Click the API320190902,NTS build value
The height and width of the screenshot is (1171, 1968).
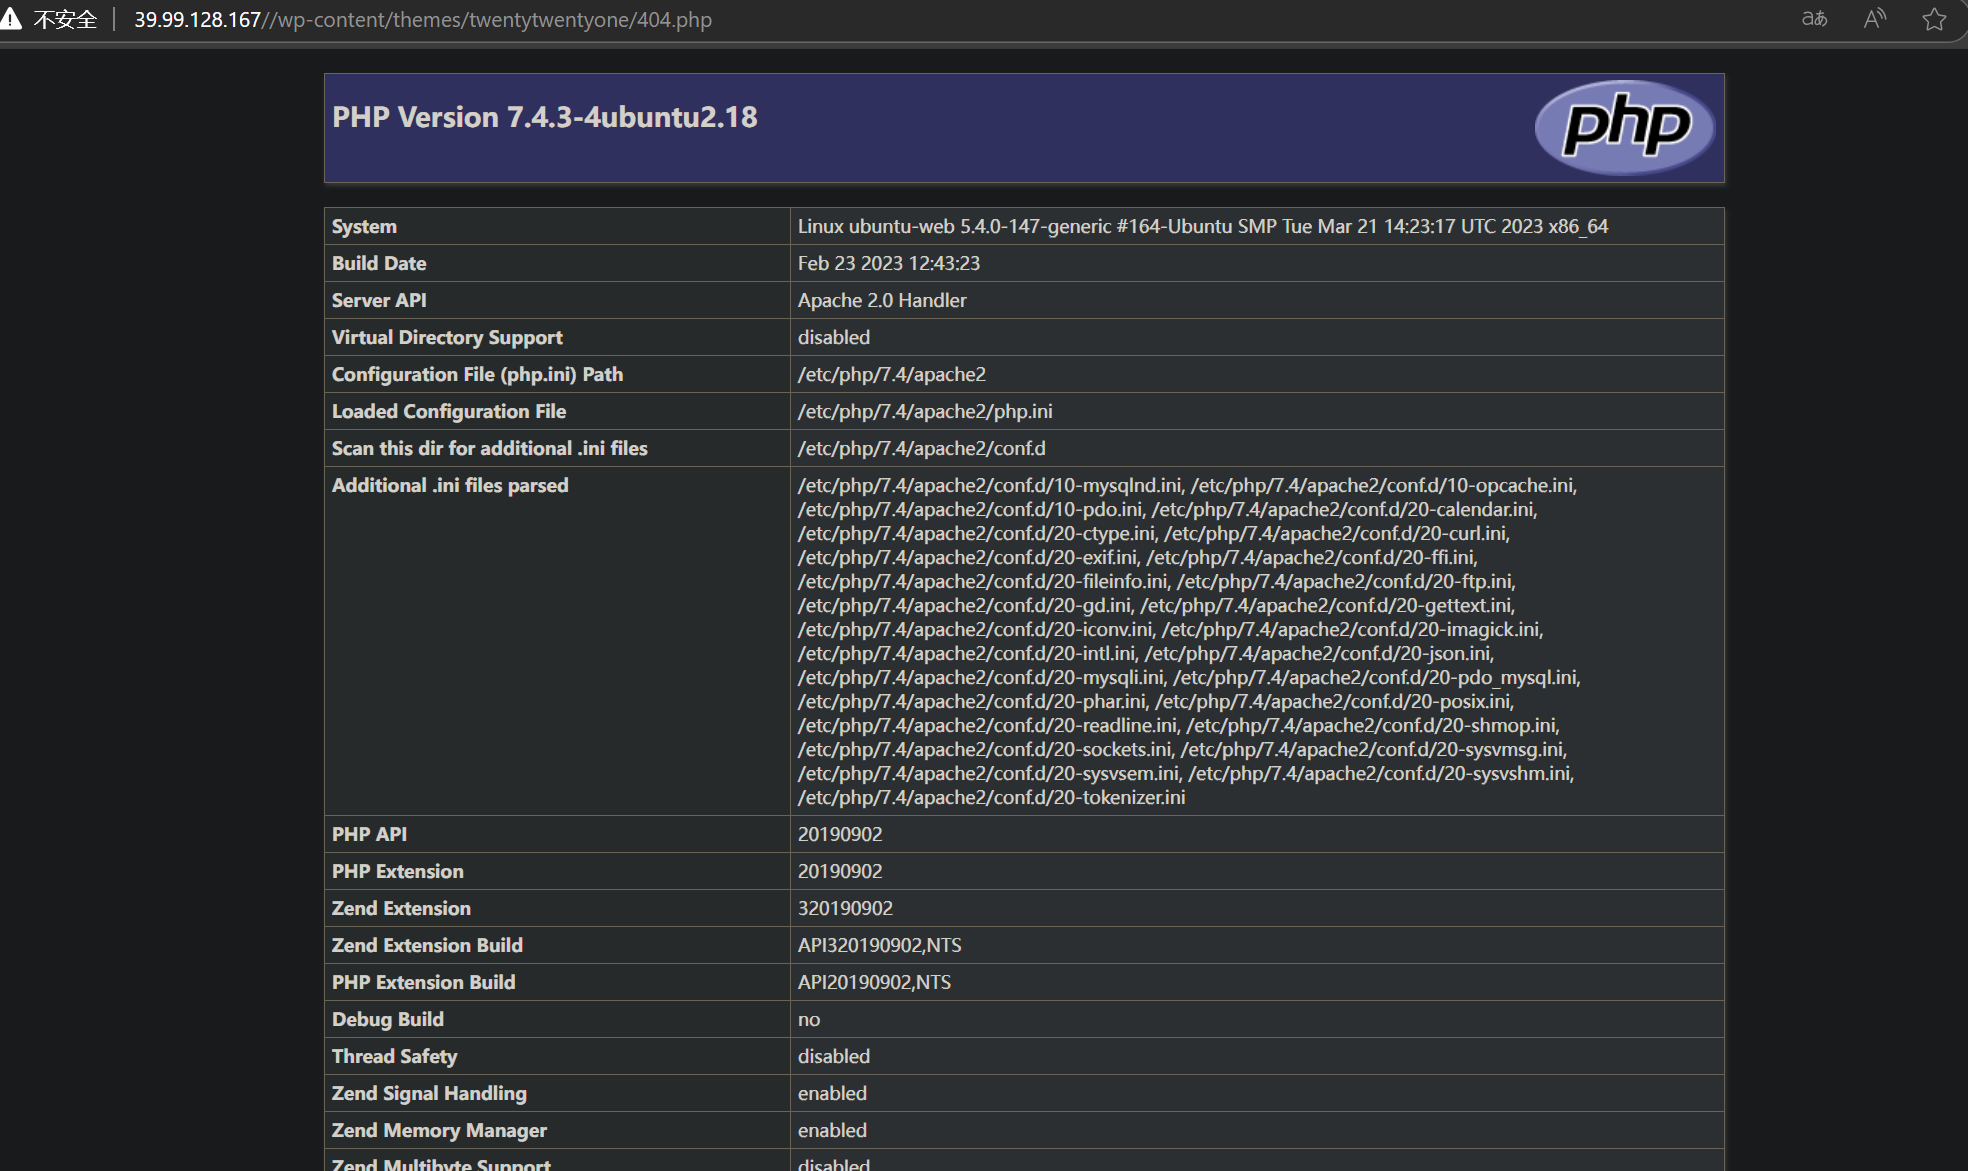879,945
